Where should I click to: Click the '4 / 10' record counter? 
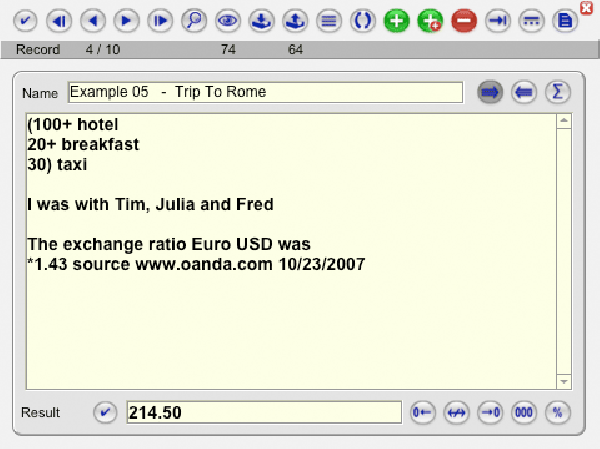(103, 49)
